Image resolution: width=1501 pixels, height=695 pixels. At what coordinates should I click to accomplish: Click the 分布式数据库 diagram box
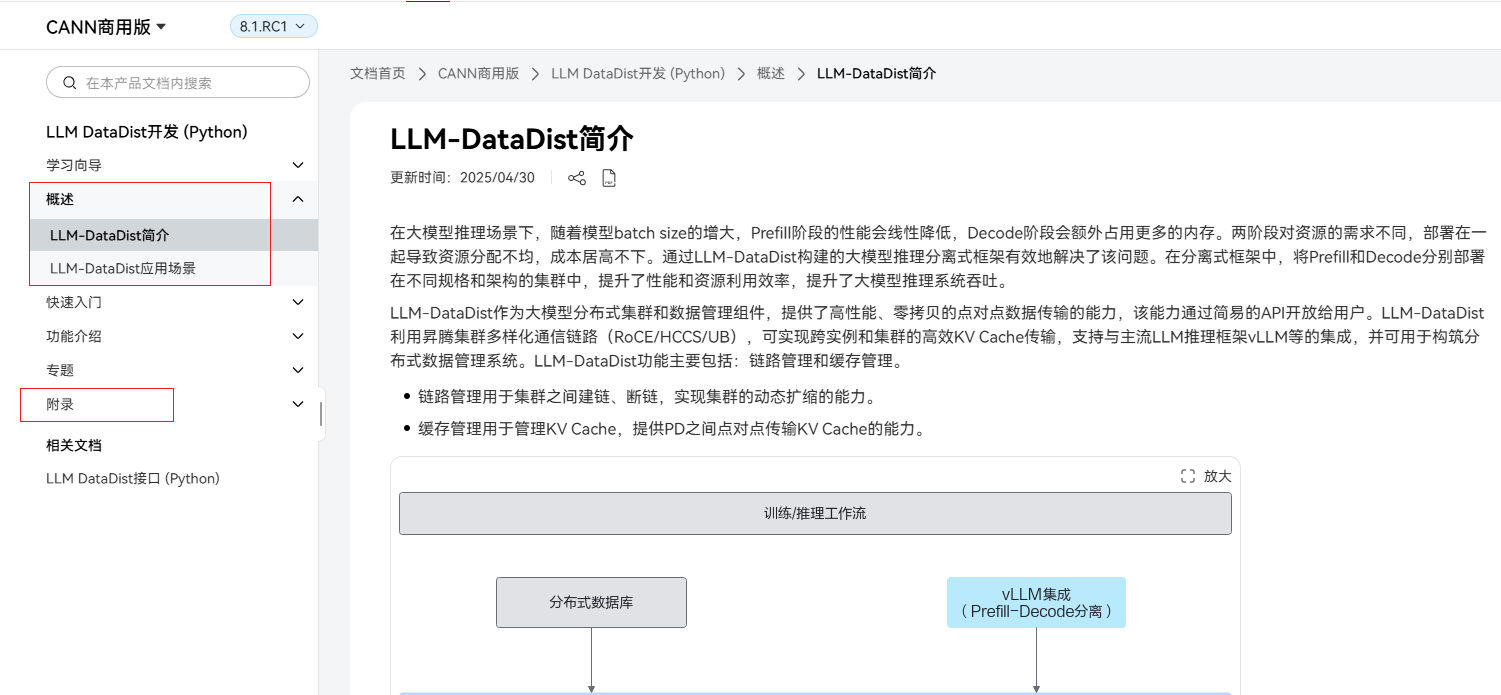tap(591, 602)
